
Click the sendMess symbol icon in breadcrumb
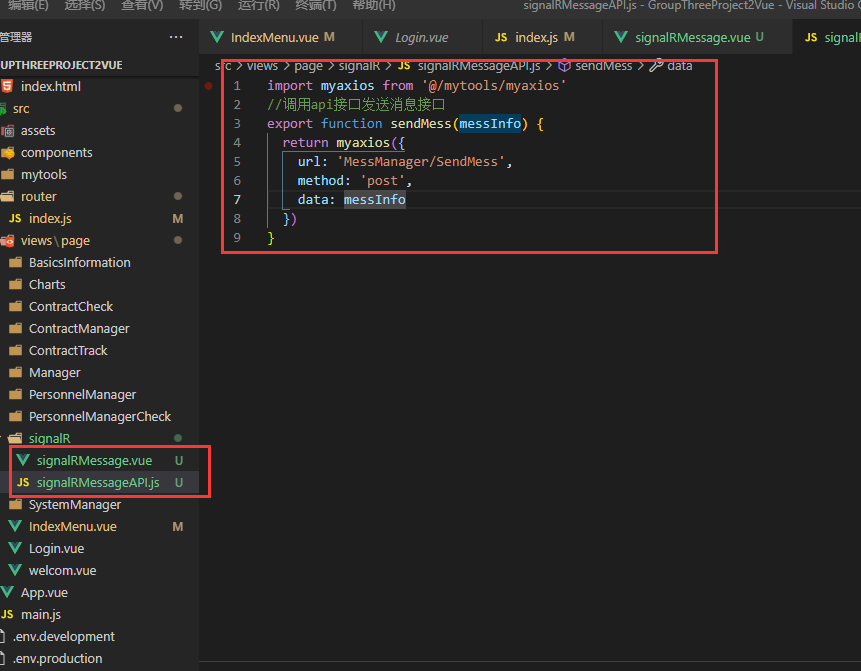564,65
